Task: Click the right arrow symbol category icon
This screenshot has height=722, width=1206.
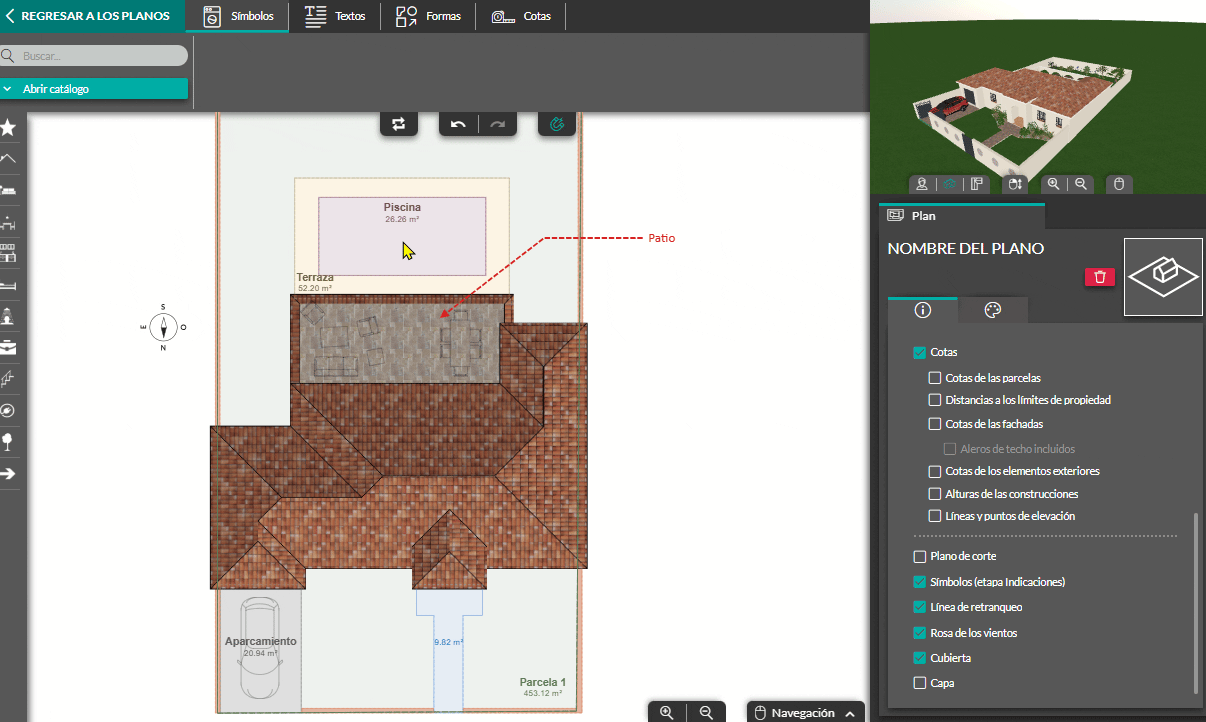Action: click(8, 473)
